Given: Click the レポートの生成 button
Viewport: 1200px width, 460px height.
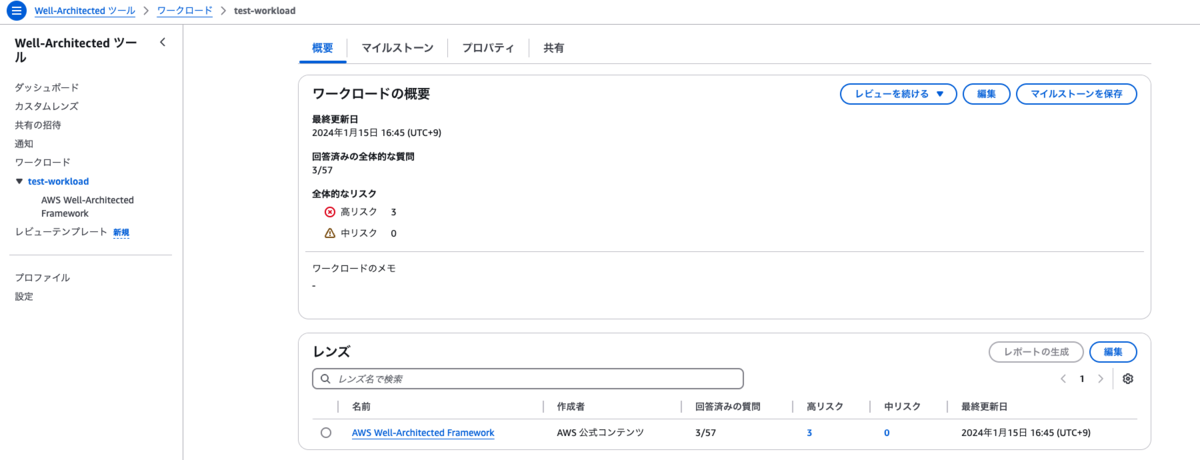Looking at the screenshot, I should (1036, 352).
